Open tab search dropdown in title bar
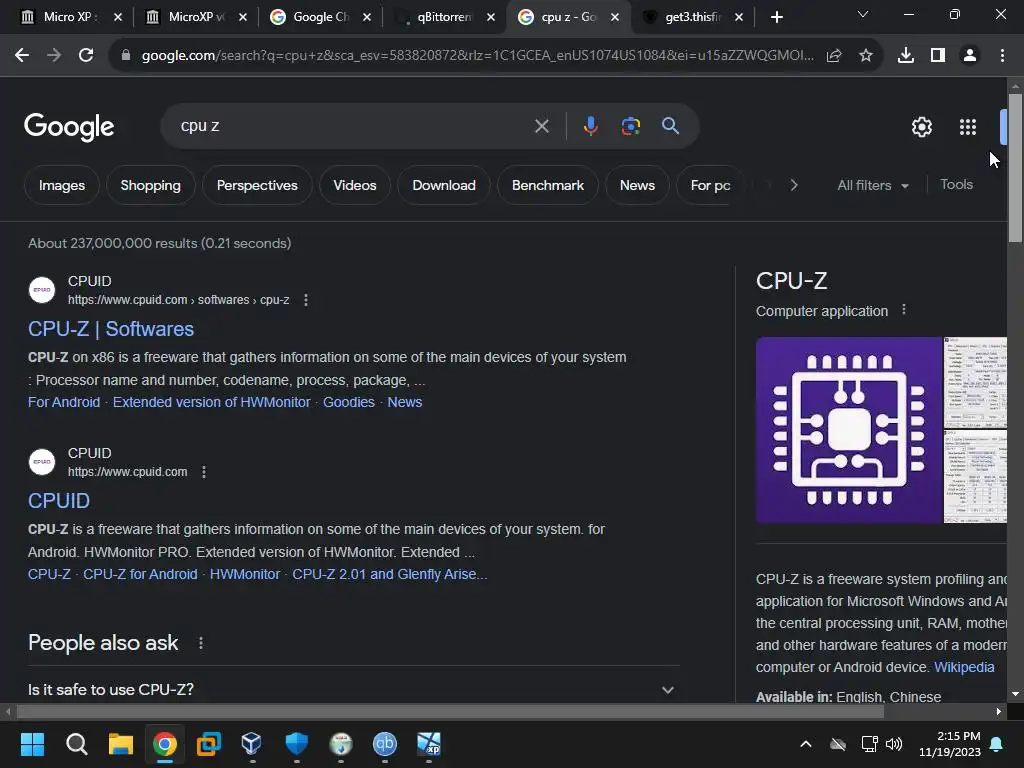 tap(863, 14)
